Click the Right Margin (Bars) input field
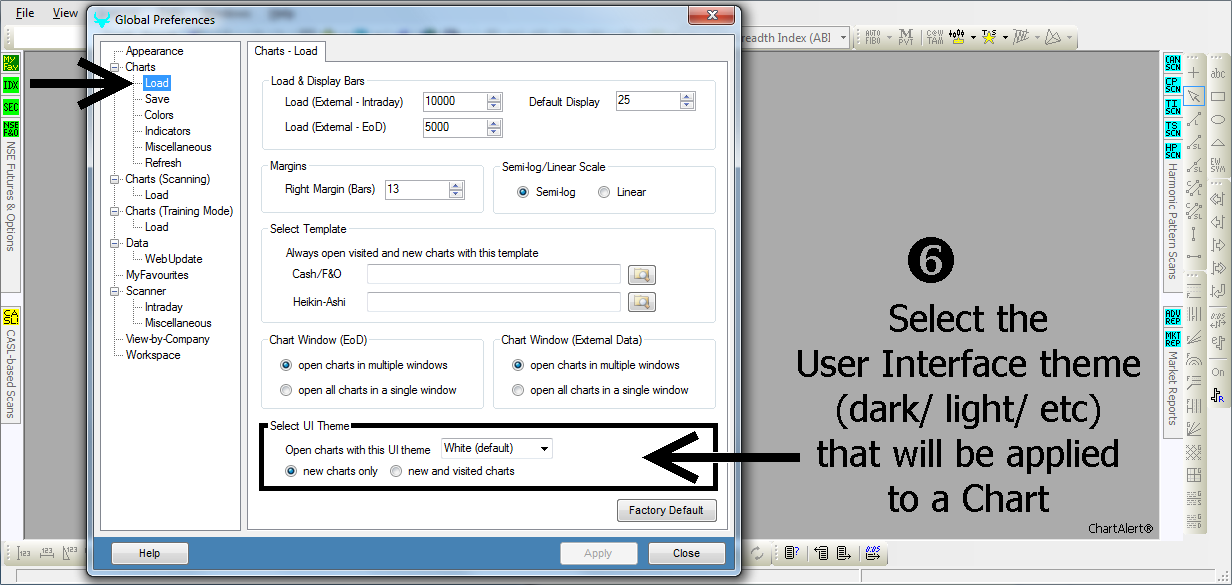Screen dimensions: 1232x585 417,189
